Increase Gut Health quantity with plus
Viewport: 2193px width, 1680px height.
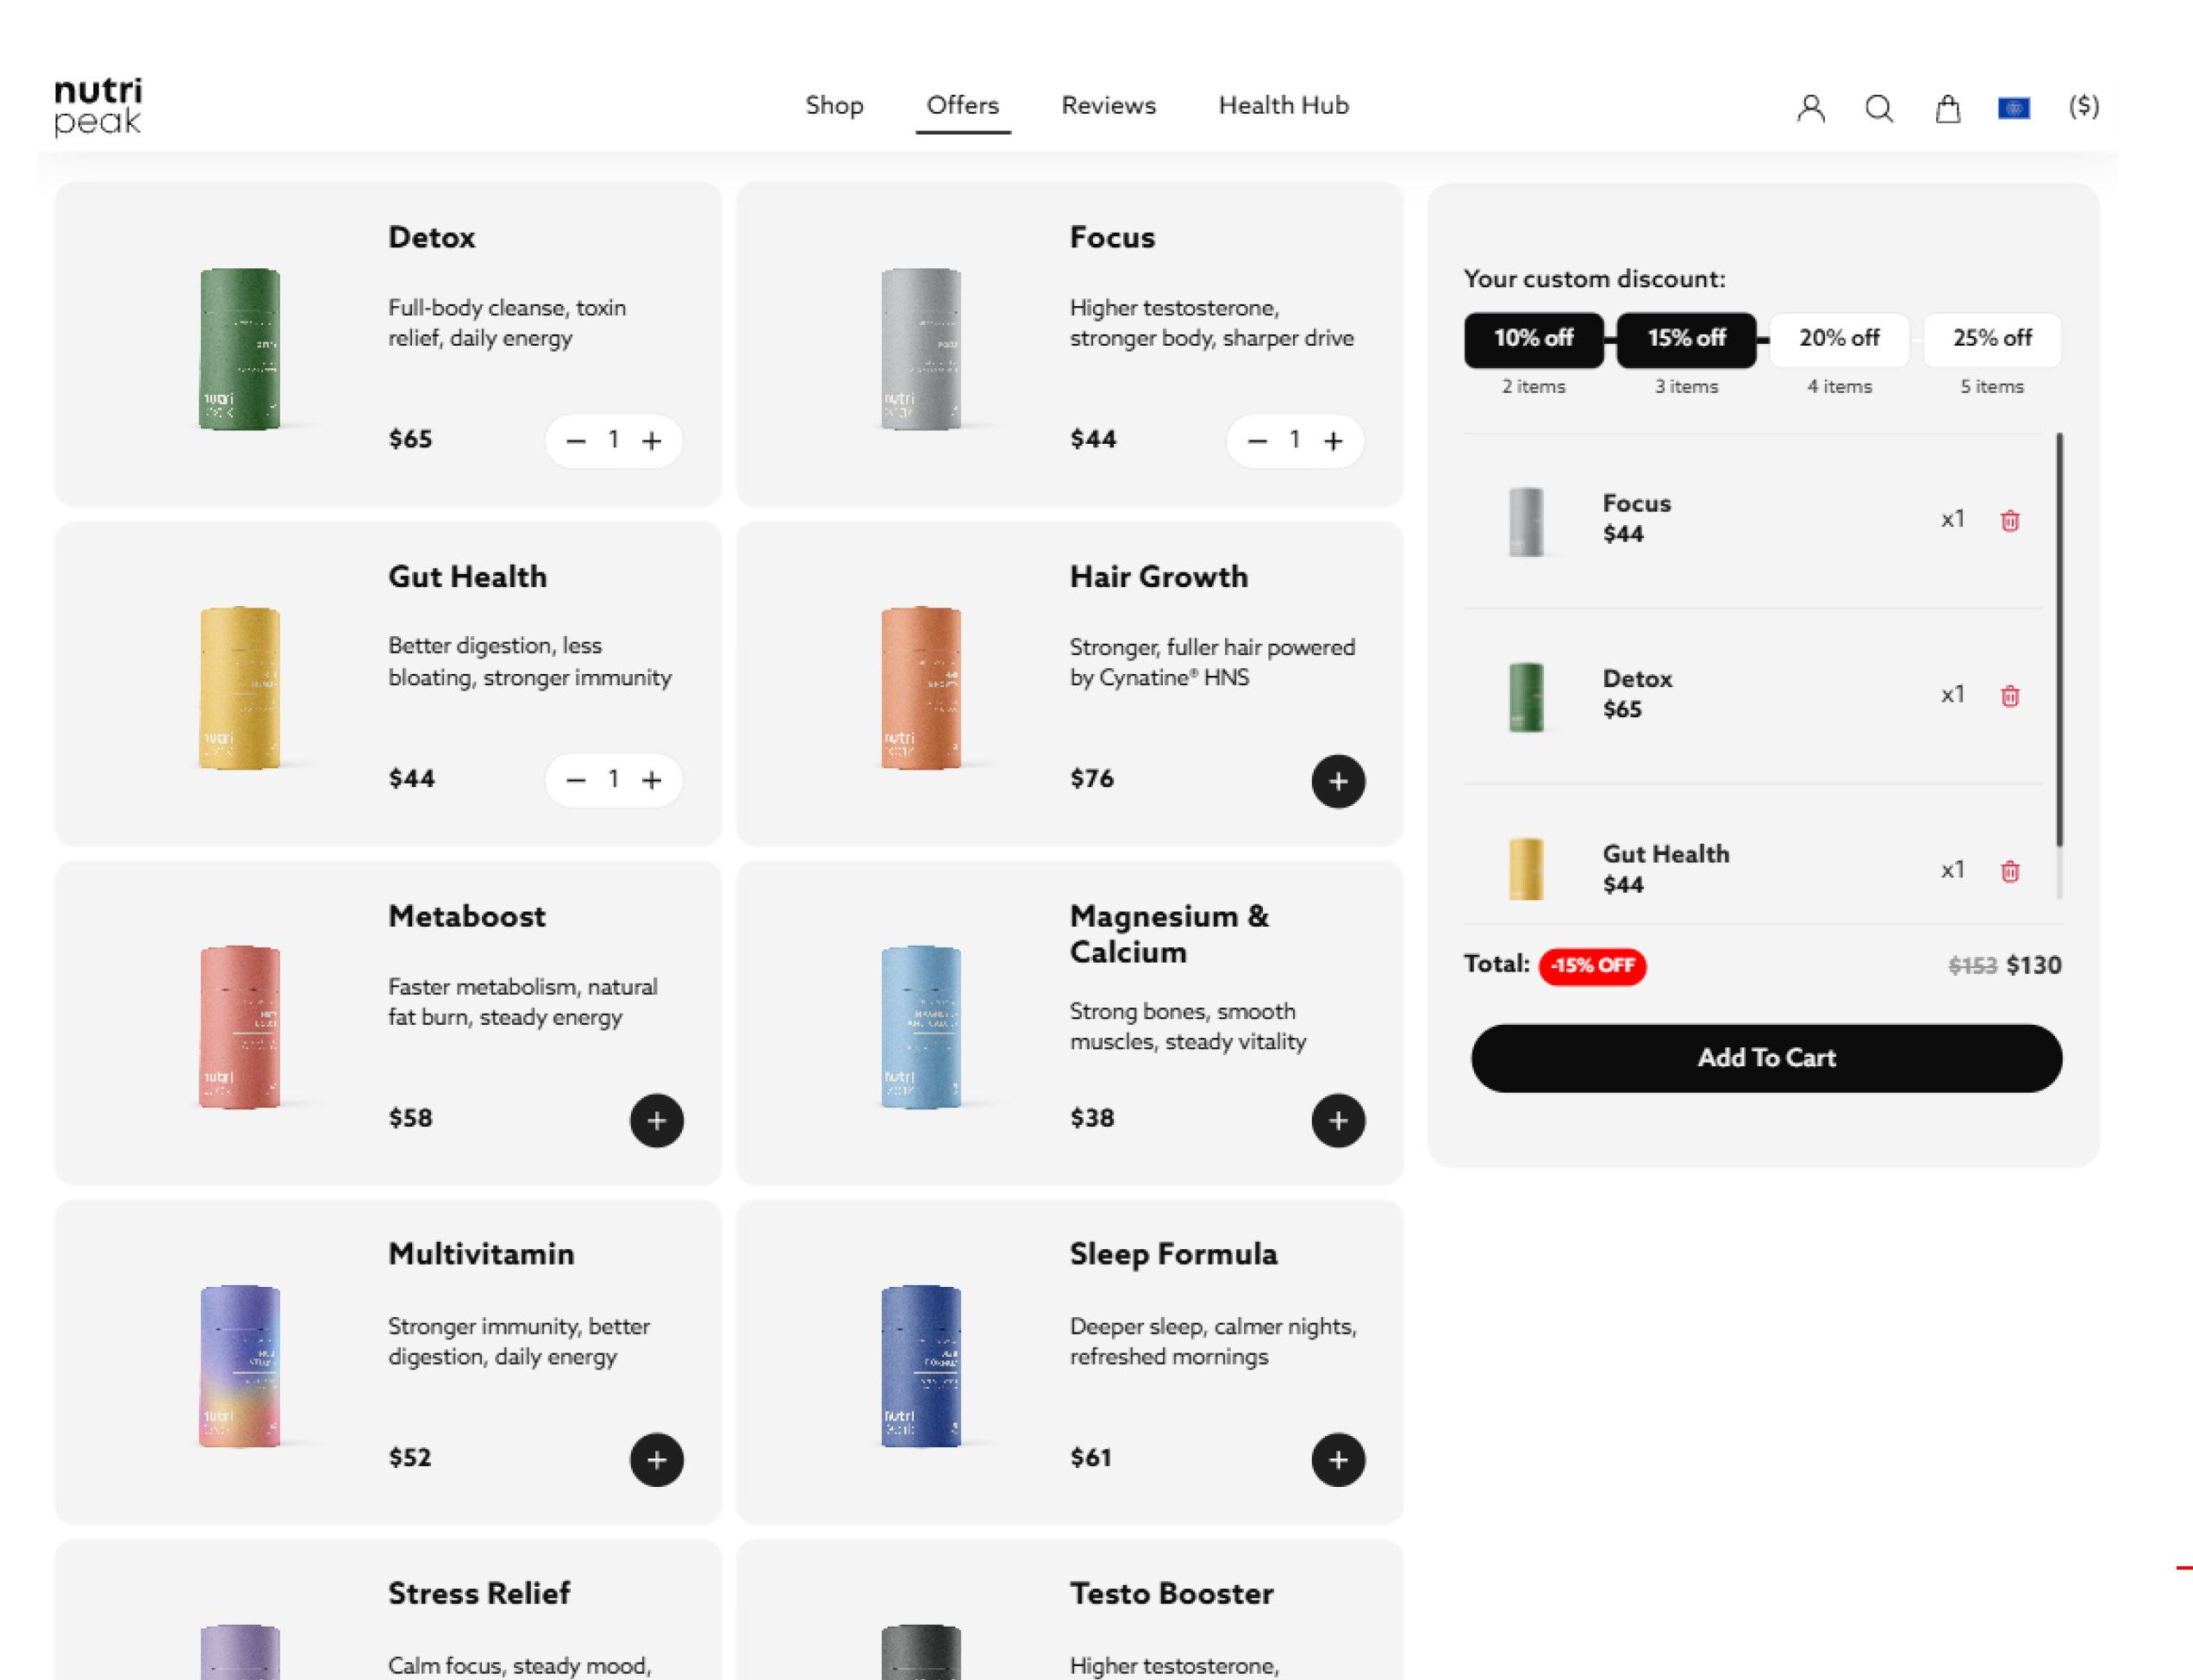point(651,779)
